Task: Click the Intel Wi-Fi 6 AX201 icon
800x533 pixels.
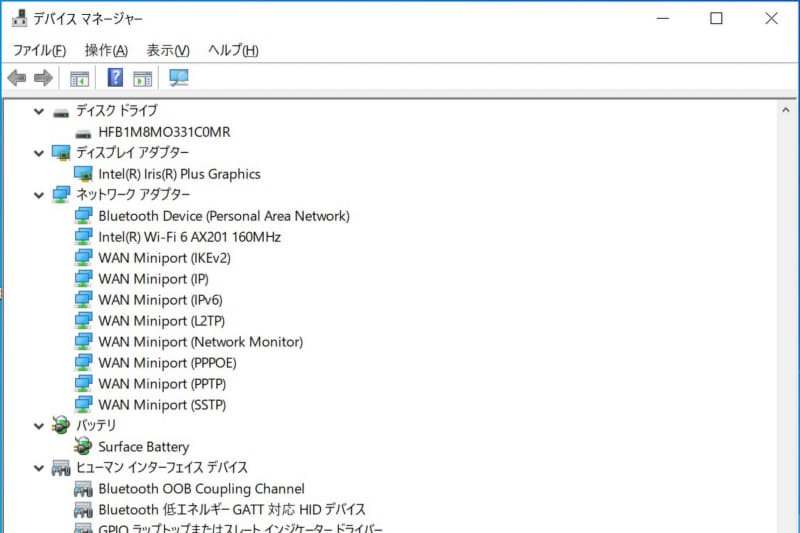Action: point(84,237)
